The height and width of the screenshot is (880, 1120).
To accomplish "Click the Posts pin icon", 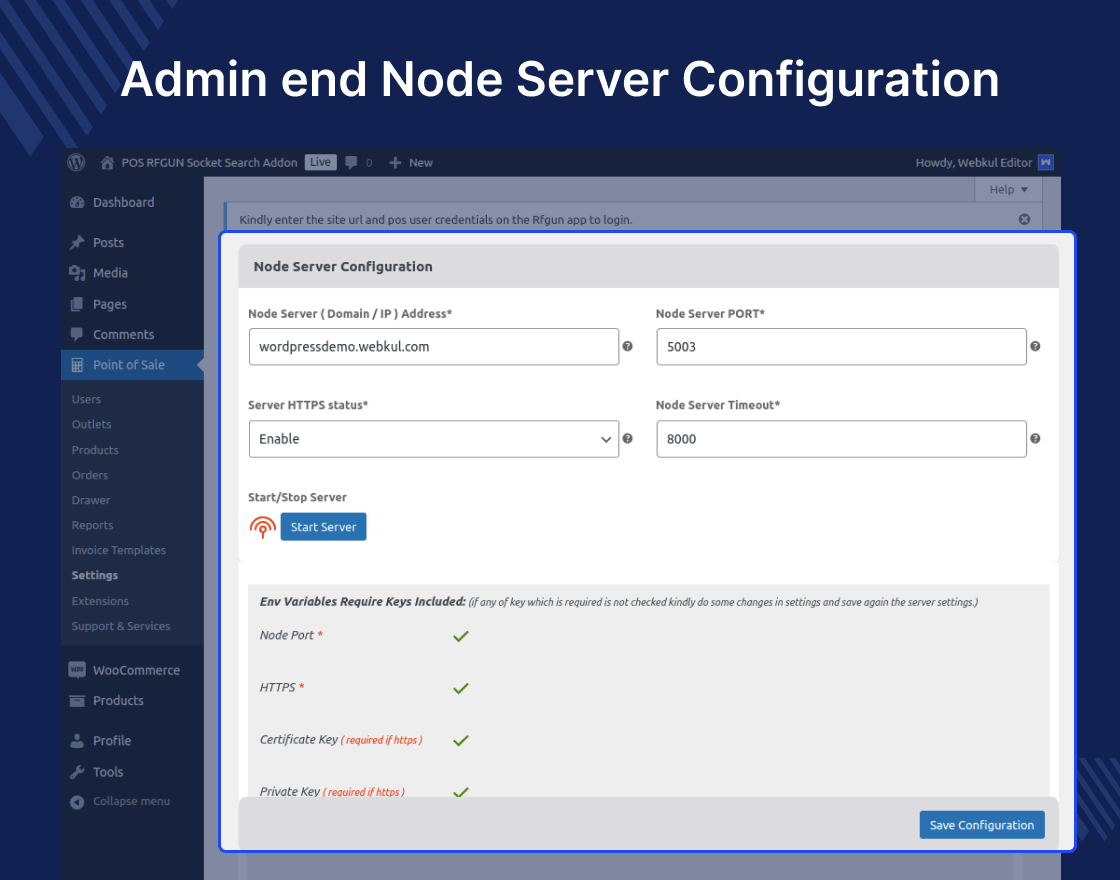I will pos(77,242).
